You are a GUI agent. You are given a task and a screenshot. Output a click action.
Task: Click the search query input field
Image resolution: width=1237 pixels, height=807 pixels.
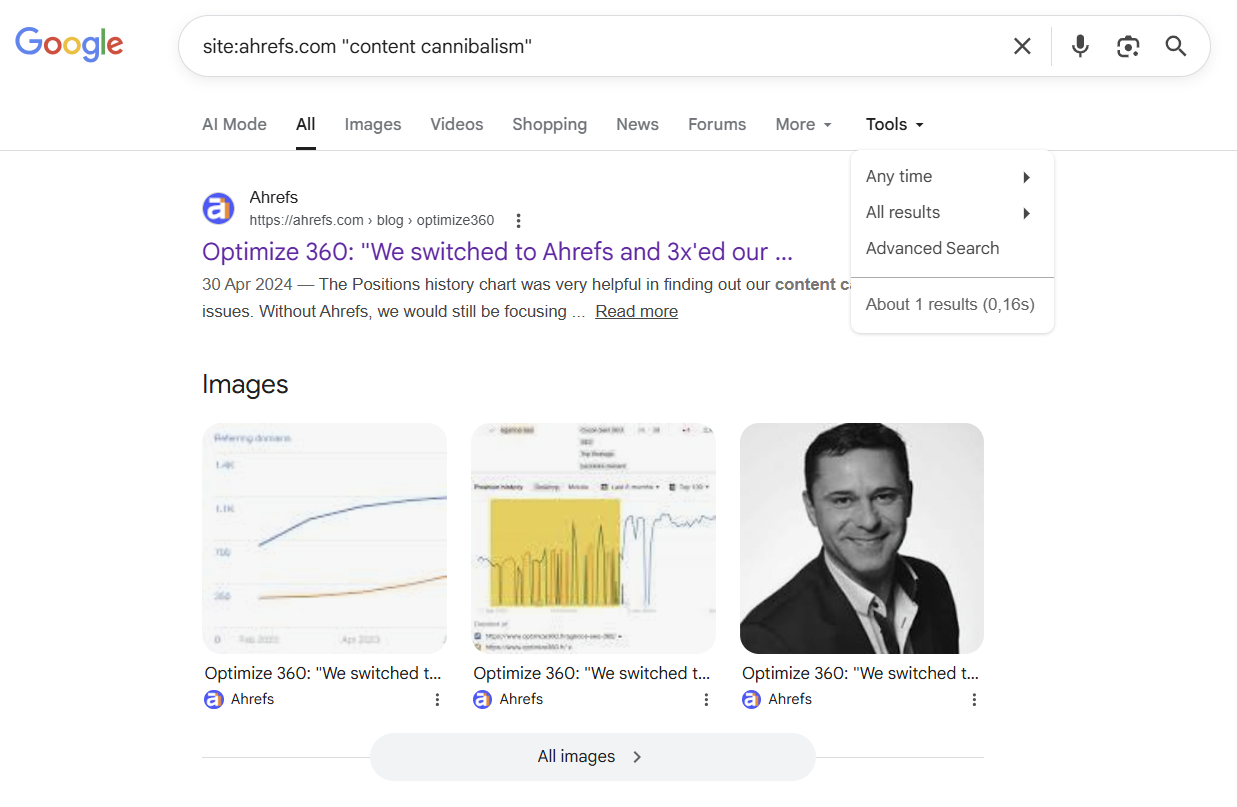[x=595, y=46]
